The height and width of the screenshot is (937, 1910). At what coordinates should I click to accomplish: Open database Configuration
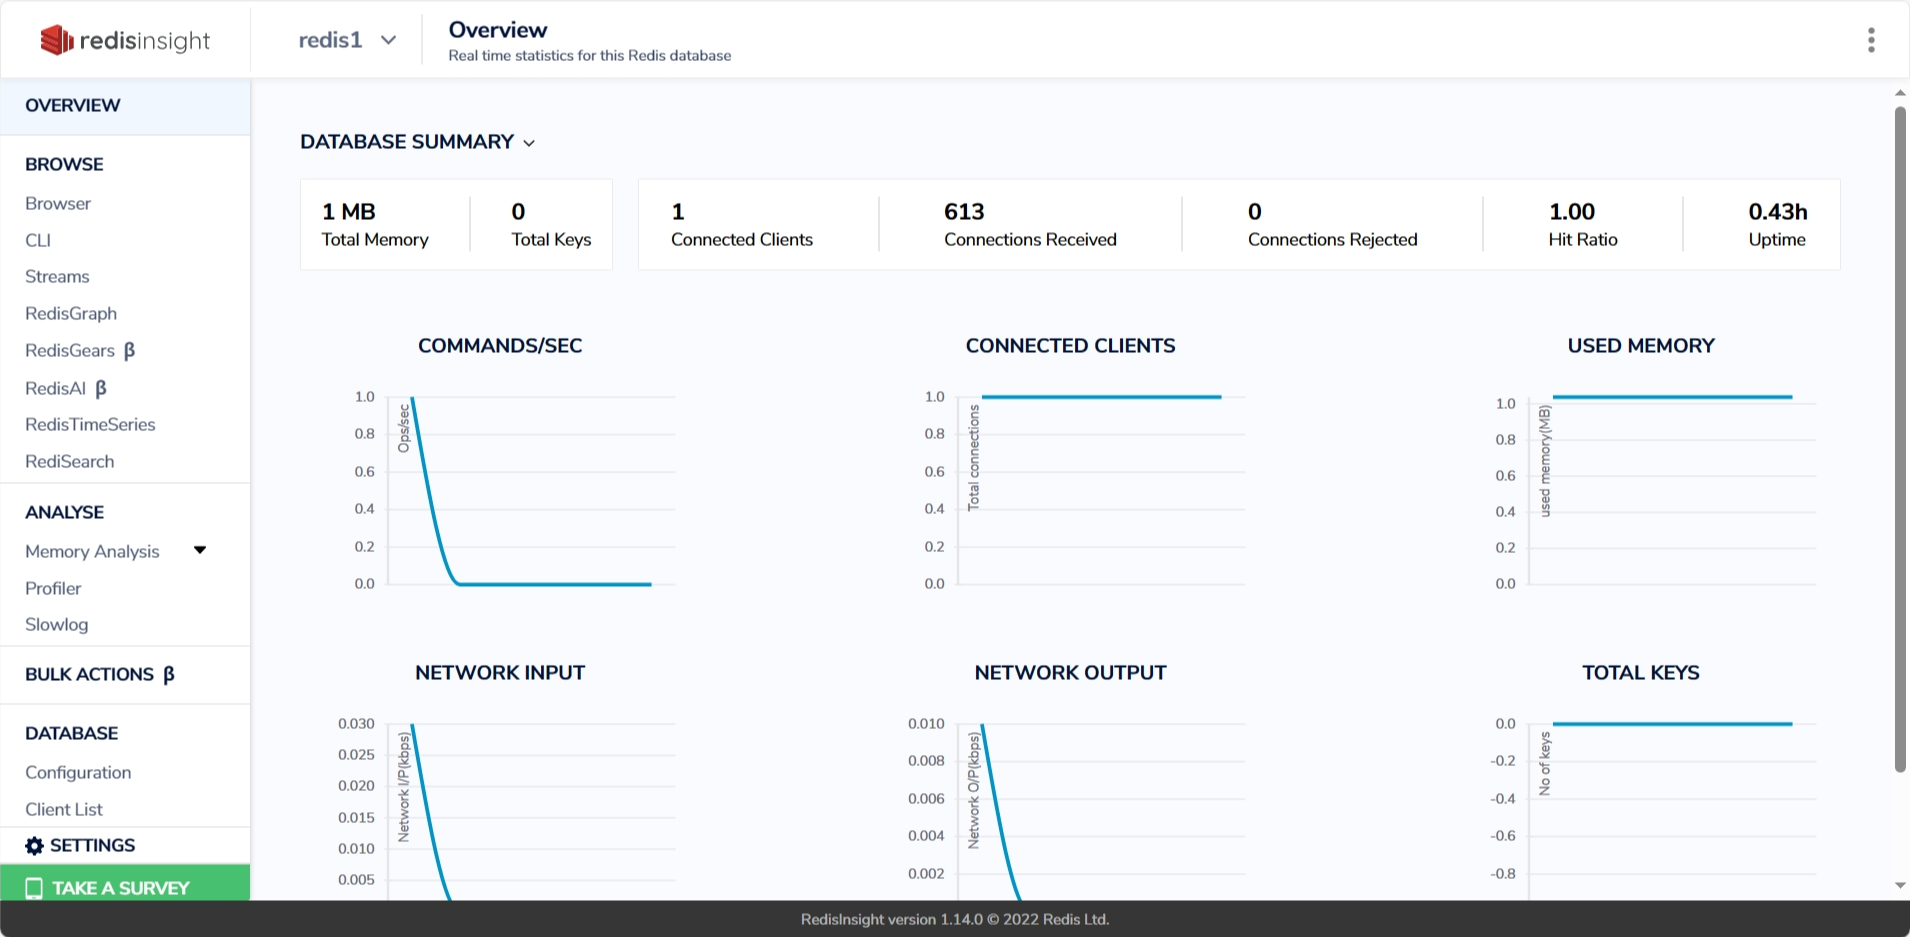[78, 773]
